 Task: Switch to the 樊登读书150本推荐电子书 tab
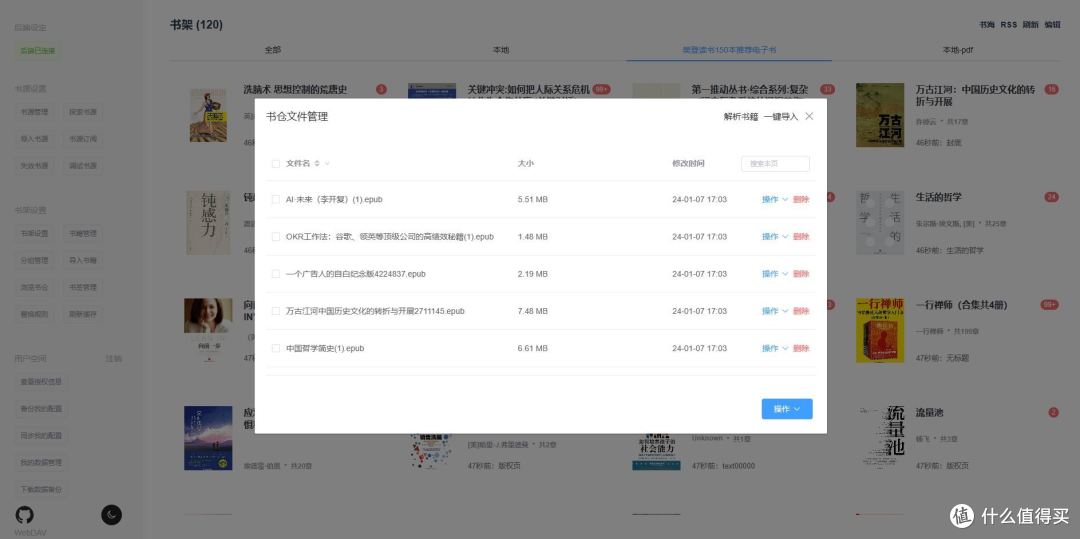729,50
